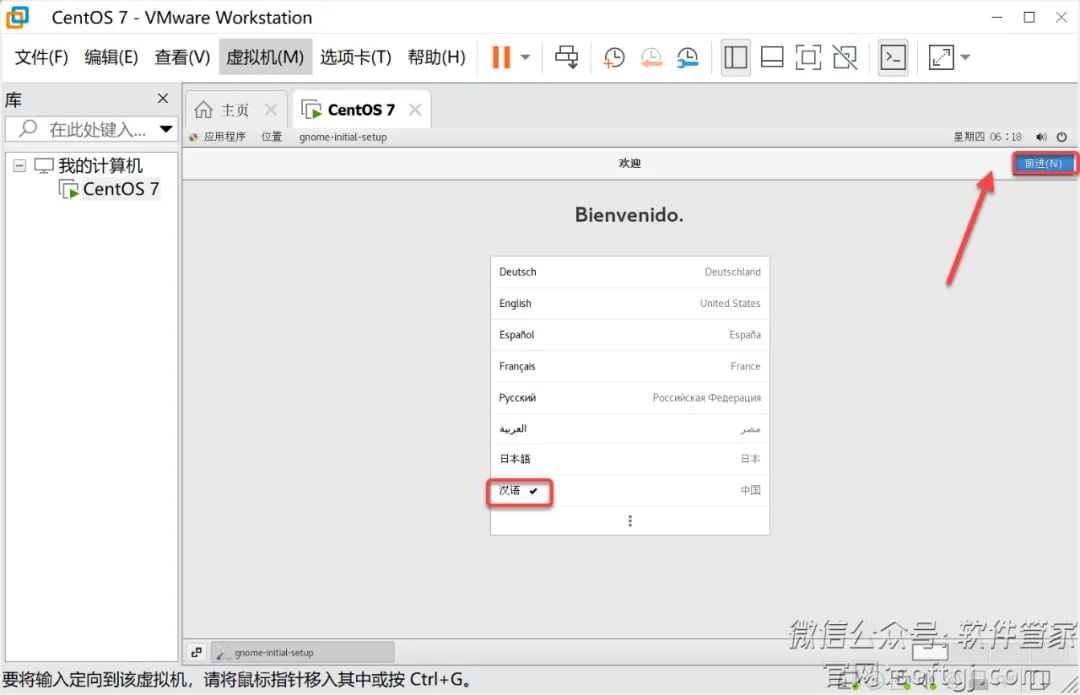Open the snapshot manager icon

point(687,57)
